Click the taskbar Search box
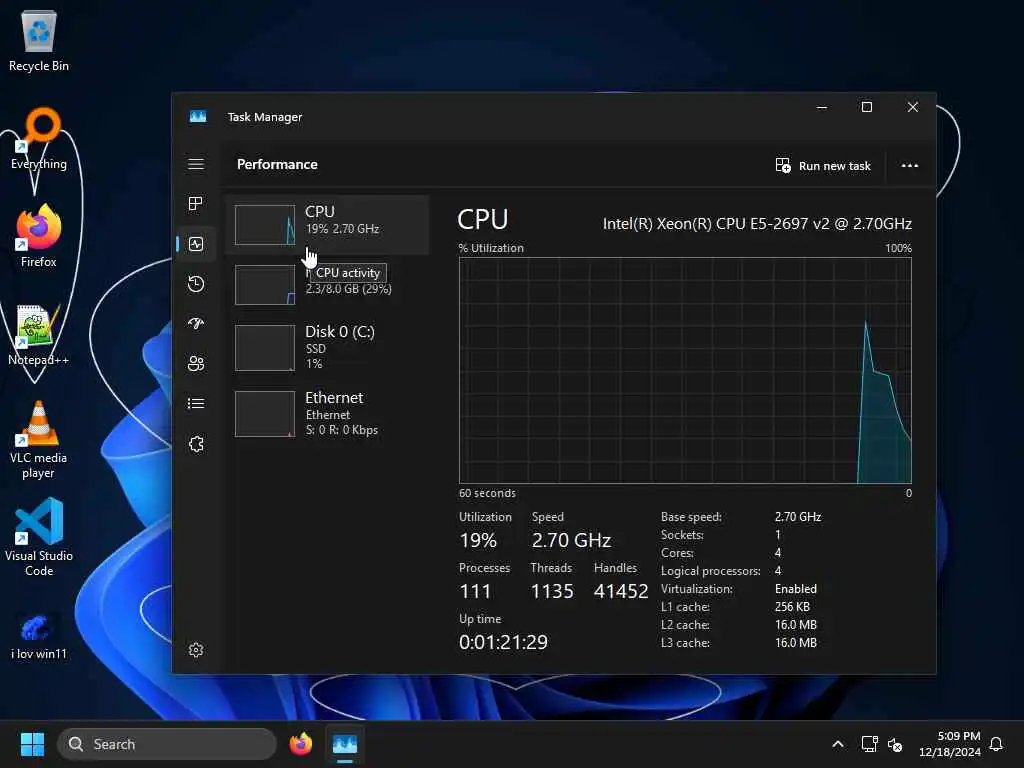Screen dimensions: 1024x768 click(167, 744)
